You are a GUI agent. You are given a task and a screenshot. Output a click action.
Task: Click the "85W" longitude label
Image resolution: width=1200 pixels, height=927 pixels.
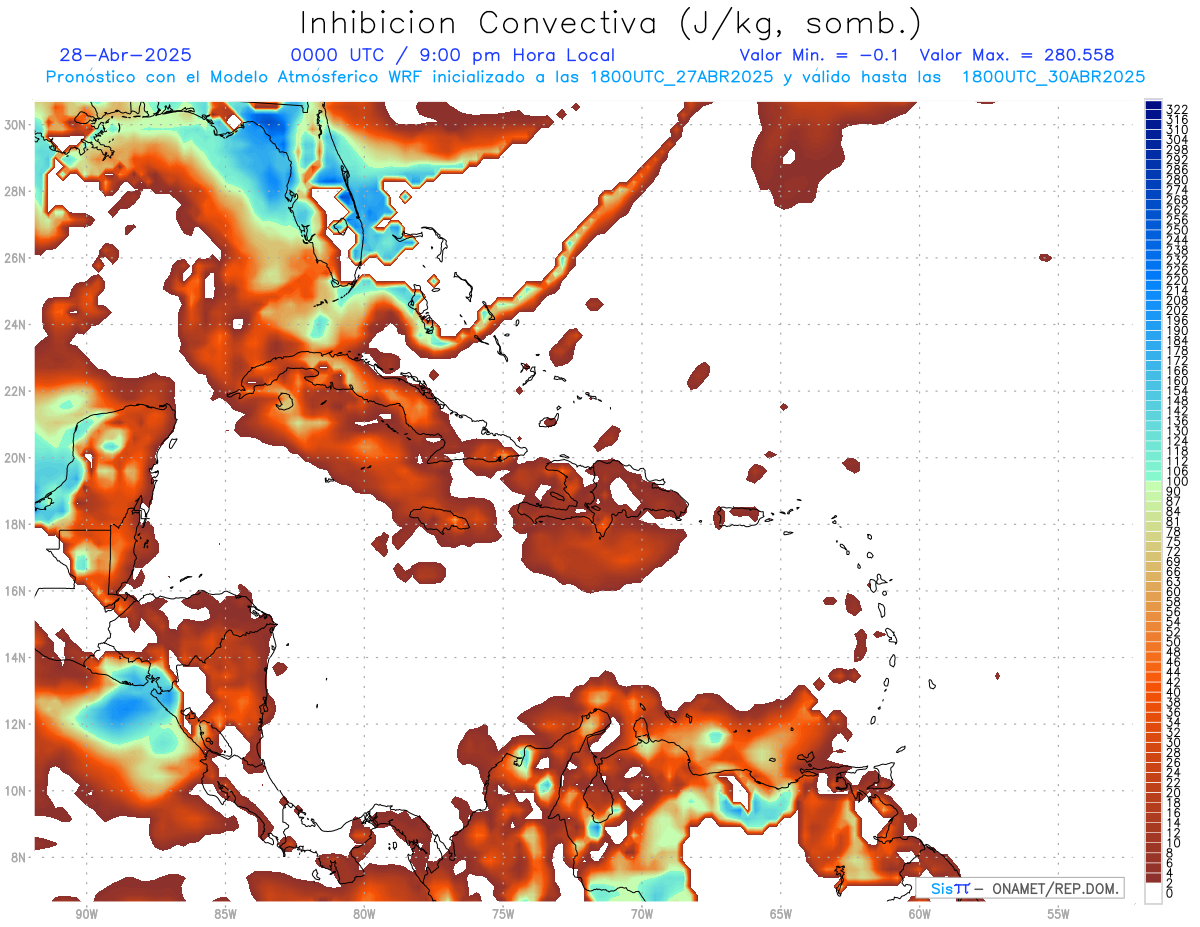pyautogui.click(x=224, y=914)
